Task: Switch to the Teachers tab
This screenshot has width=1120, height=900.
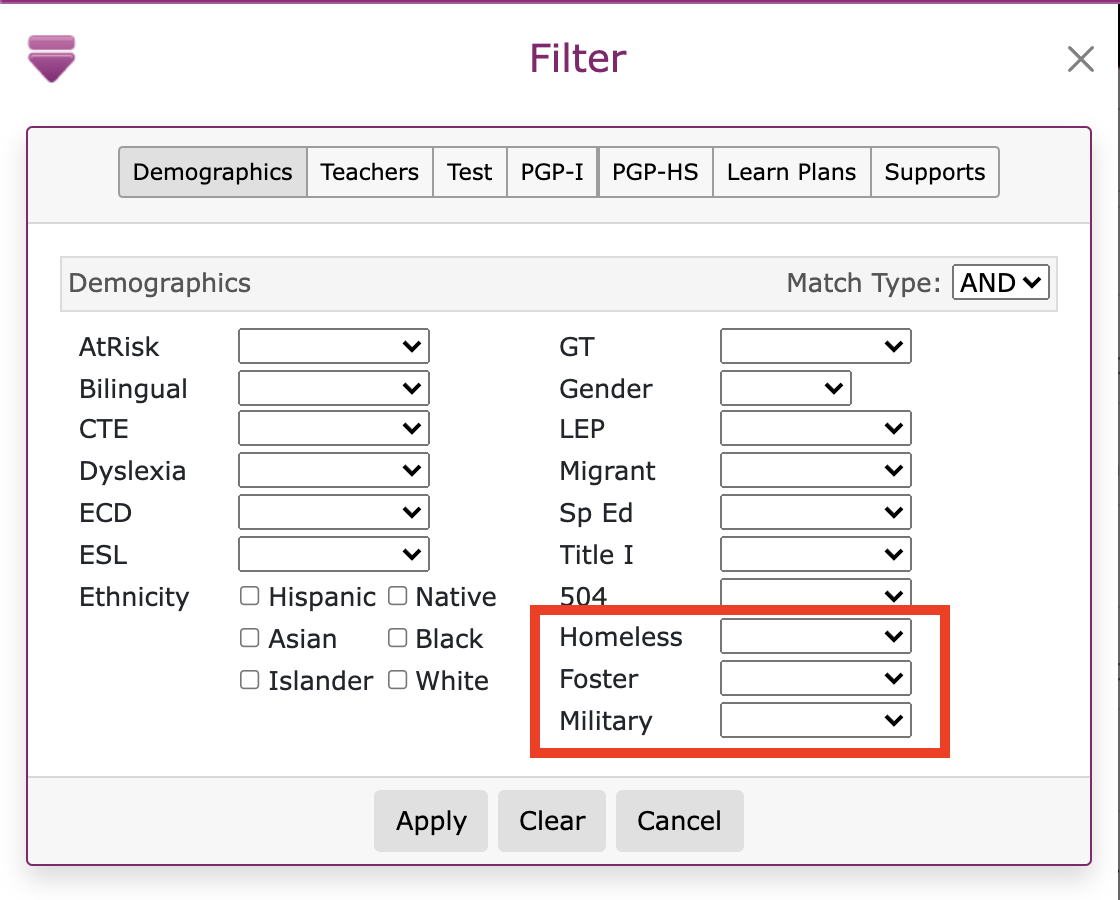Action: [x=369, y=172]
